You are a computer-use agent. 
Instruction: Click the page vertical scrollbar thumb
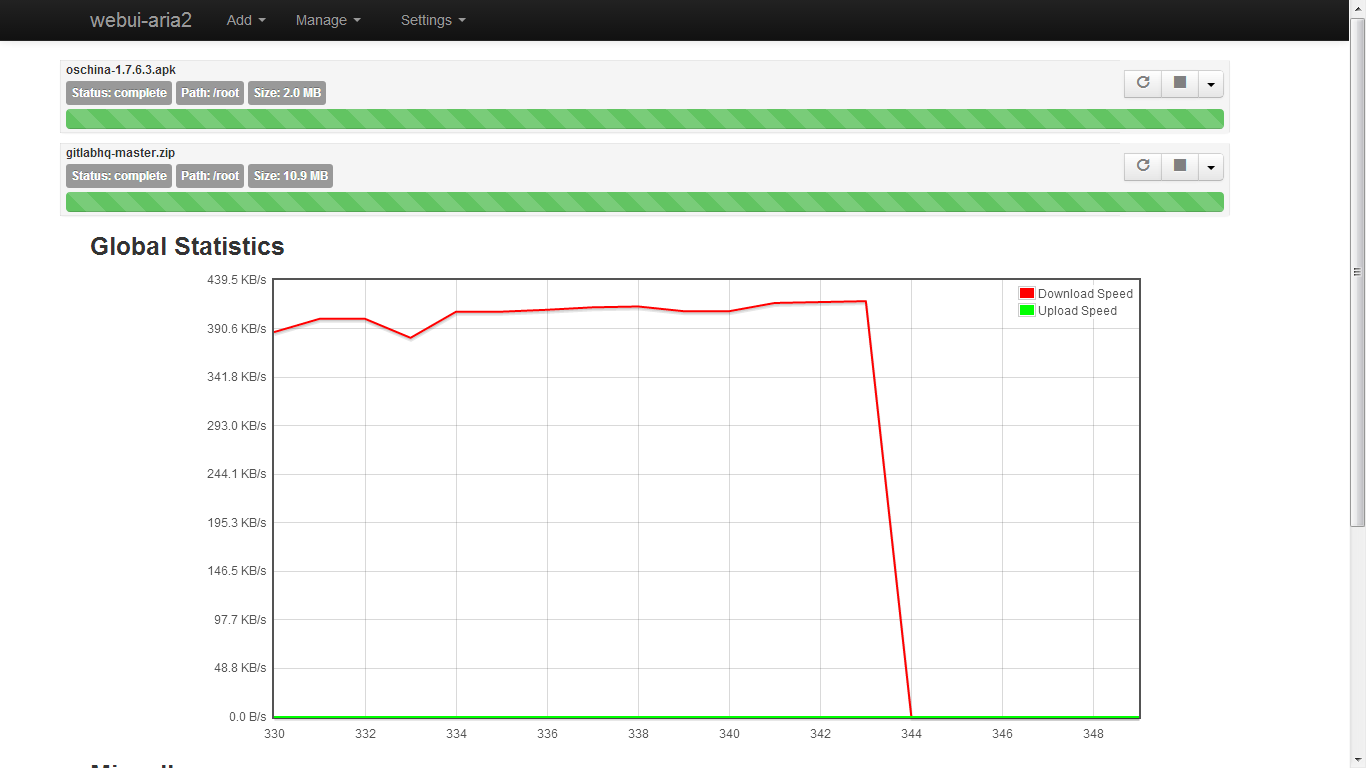(1358, 271)
